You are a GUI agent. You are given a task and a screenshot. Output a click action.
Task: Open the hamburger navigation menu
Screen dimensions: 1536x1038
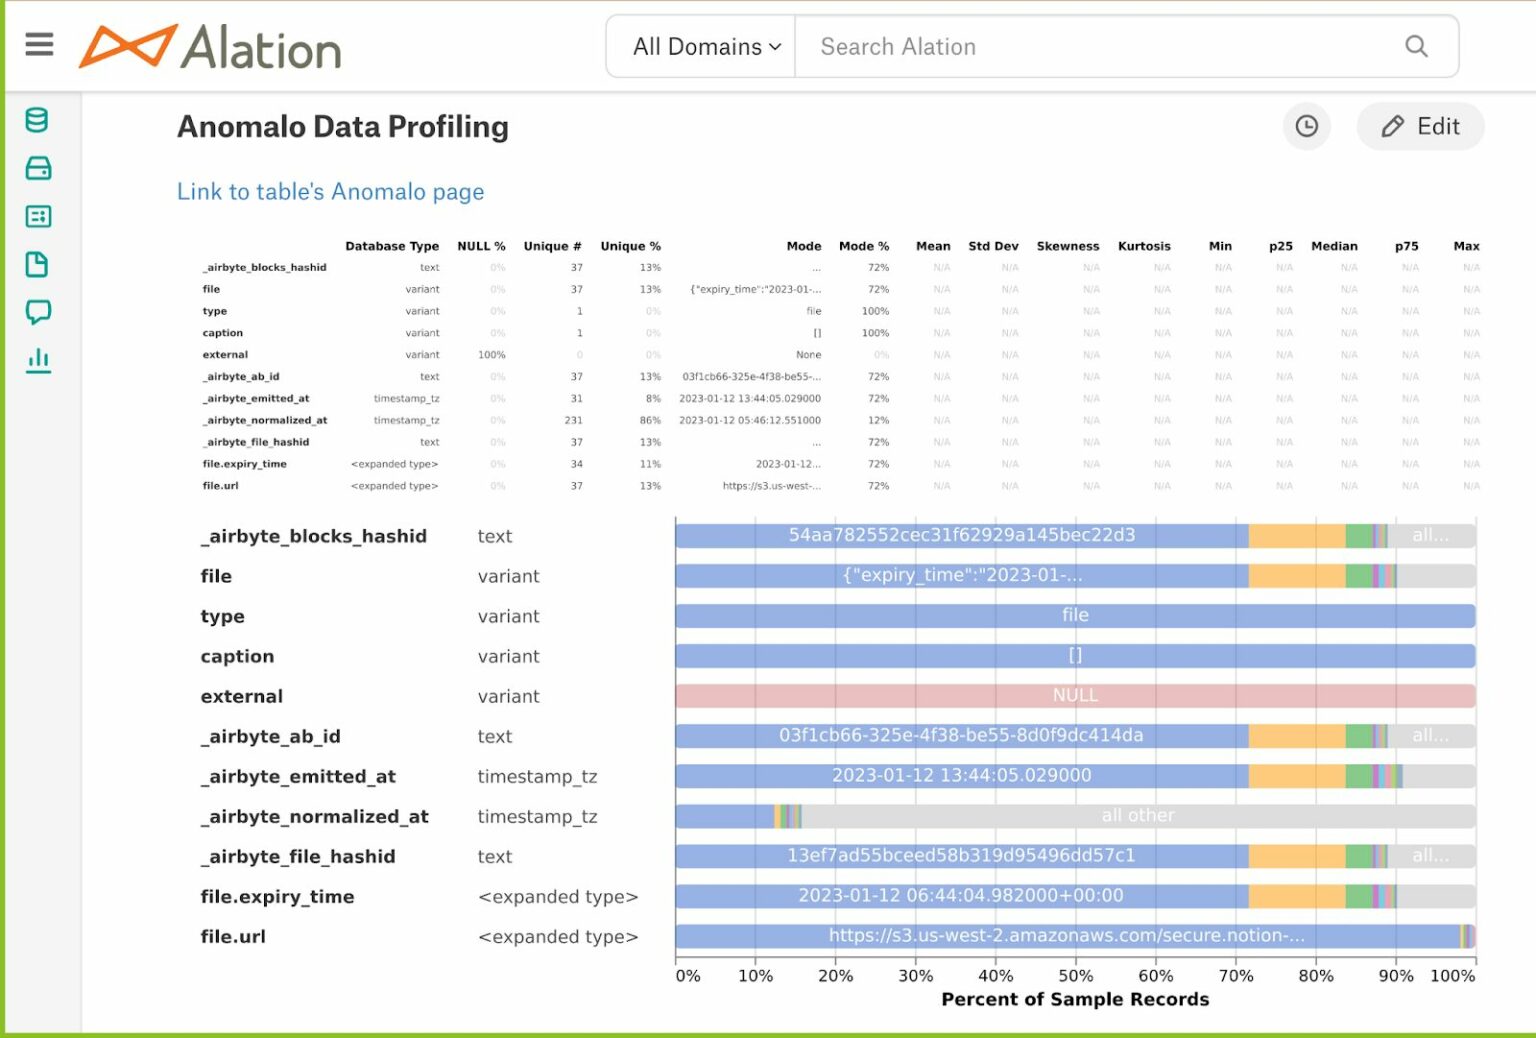coord(38,44)
